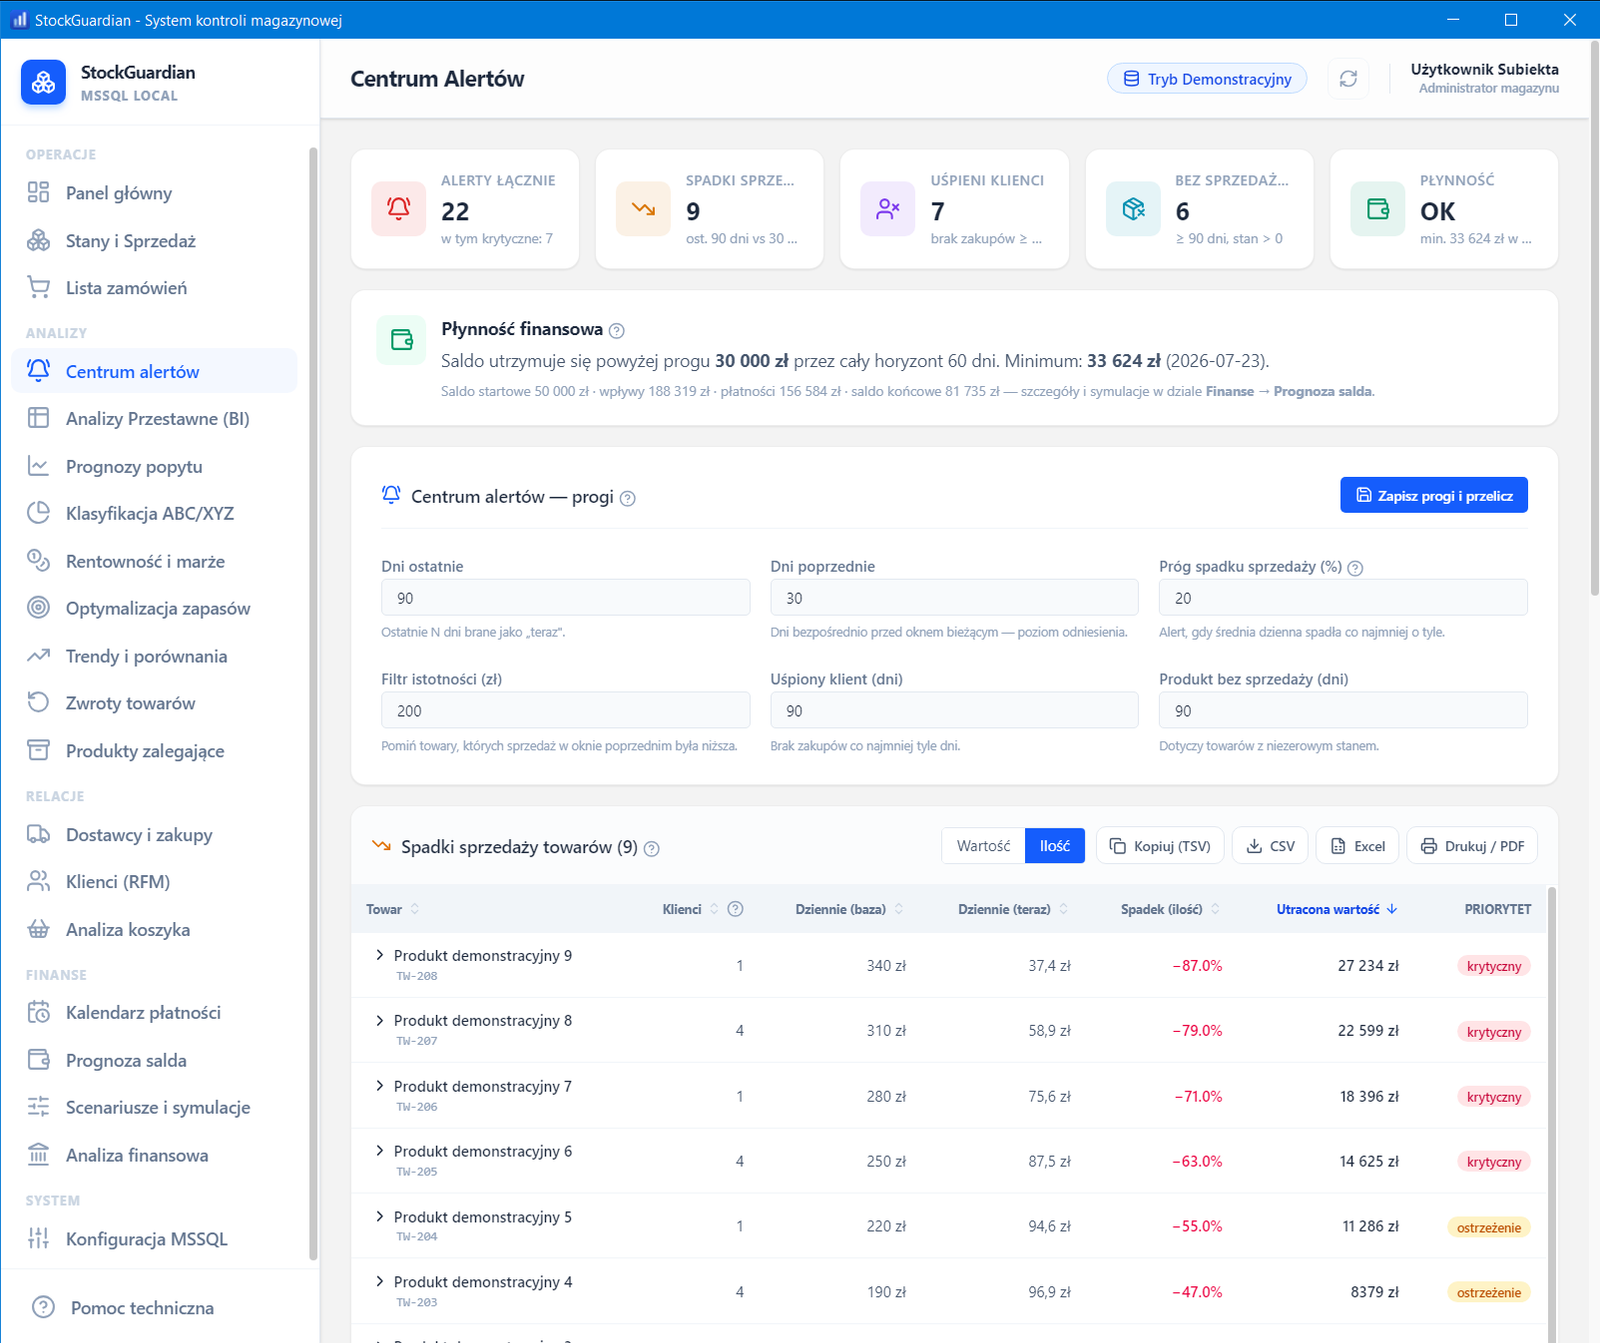Viewport: 1600px width, 1343px height.
Task: Click the refresh icon in header
Action: (x=1348, y=79)
